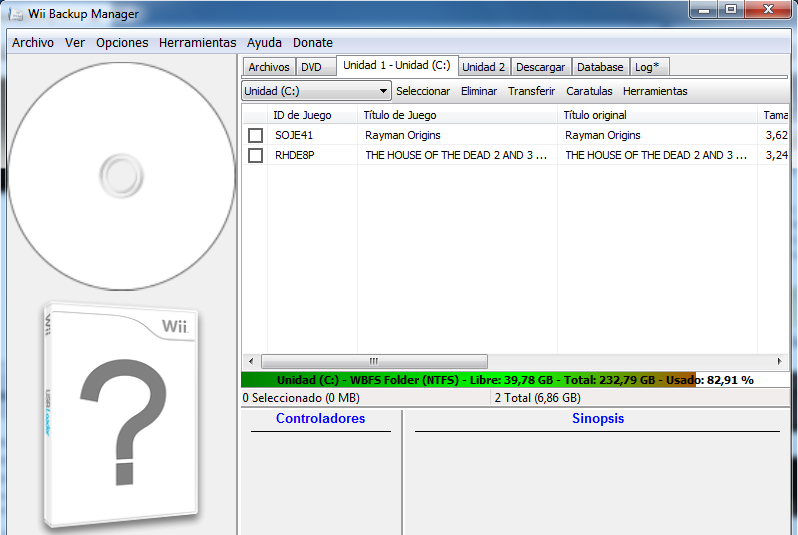This screenshot has width=798, height=535.
Task: Open the Seleccionar toolbar menu
Action: click(x=423, y=91)
